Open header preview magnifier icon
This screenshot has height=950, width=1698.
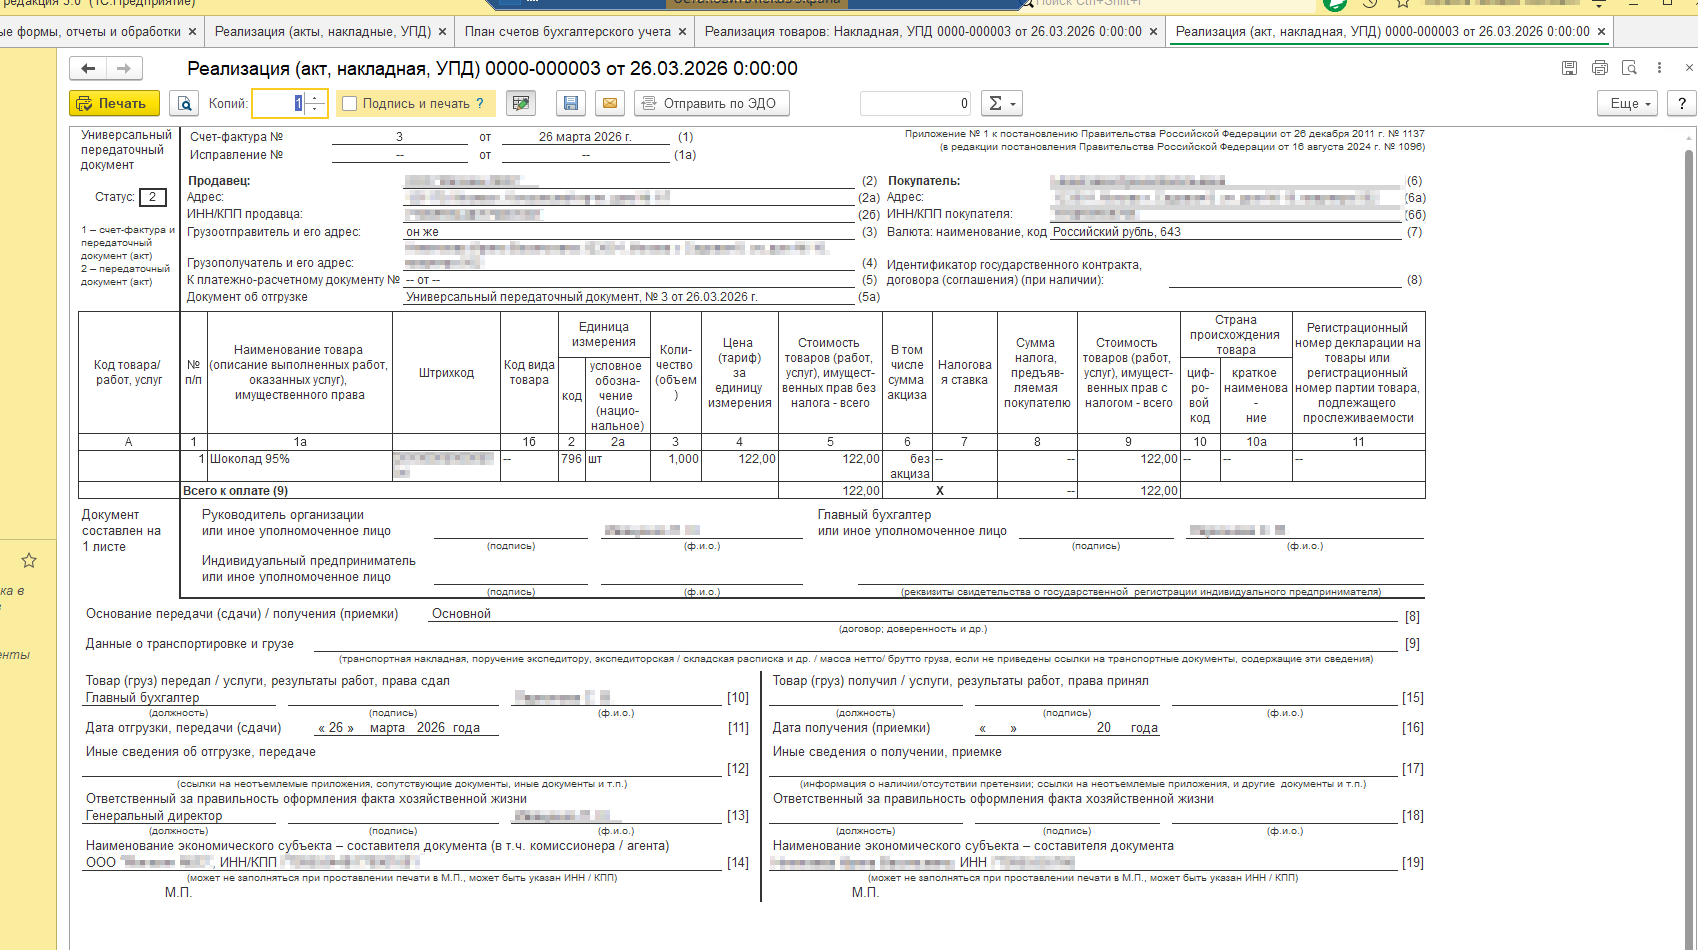[x=1629, y=68]
